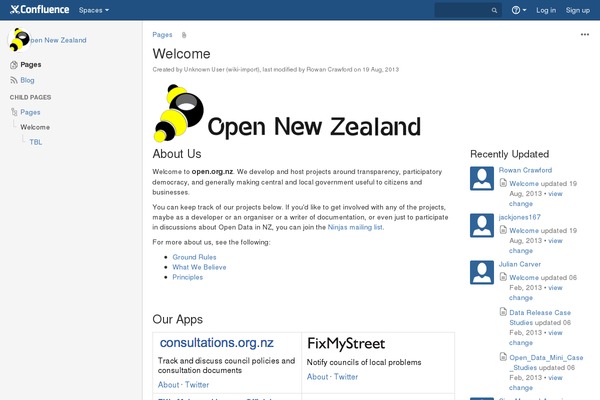The height and width of the screenshot is (400, 600).
Task: View change for Open_Data_Mini_Case_Studies
Action: 536,383
